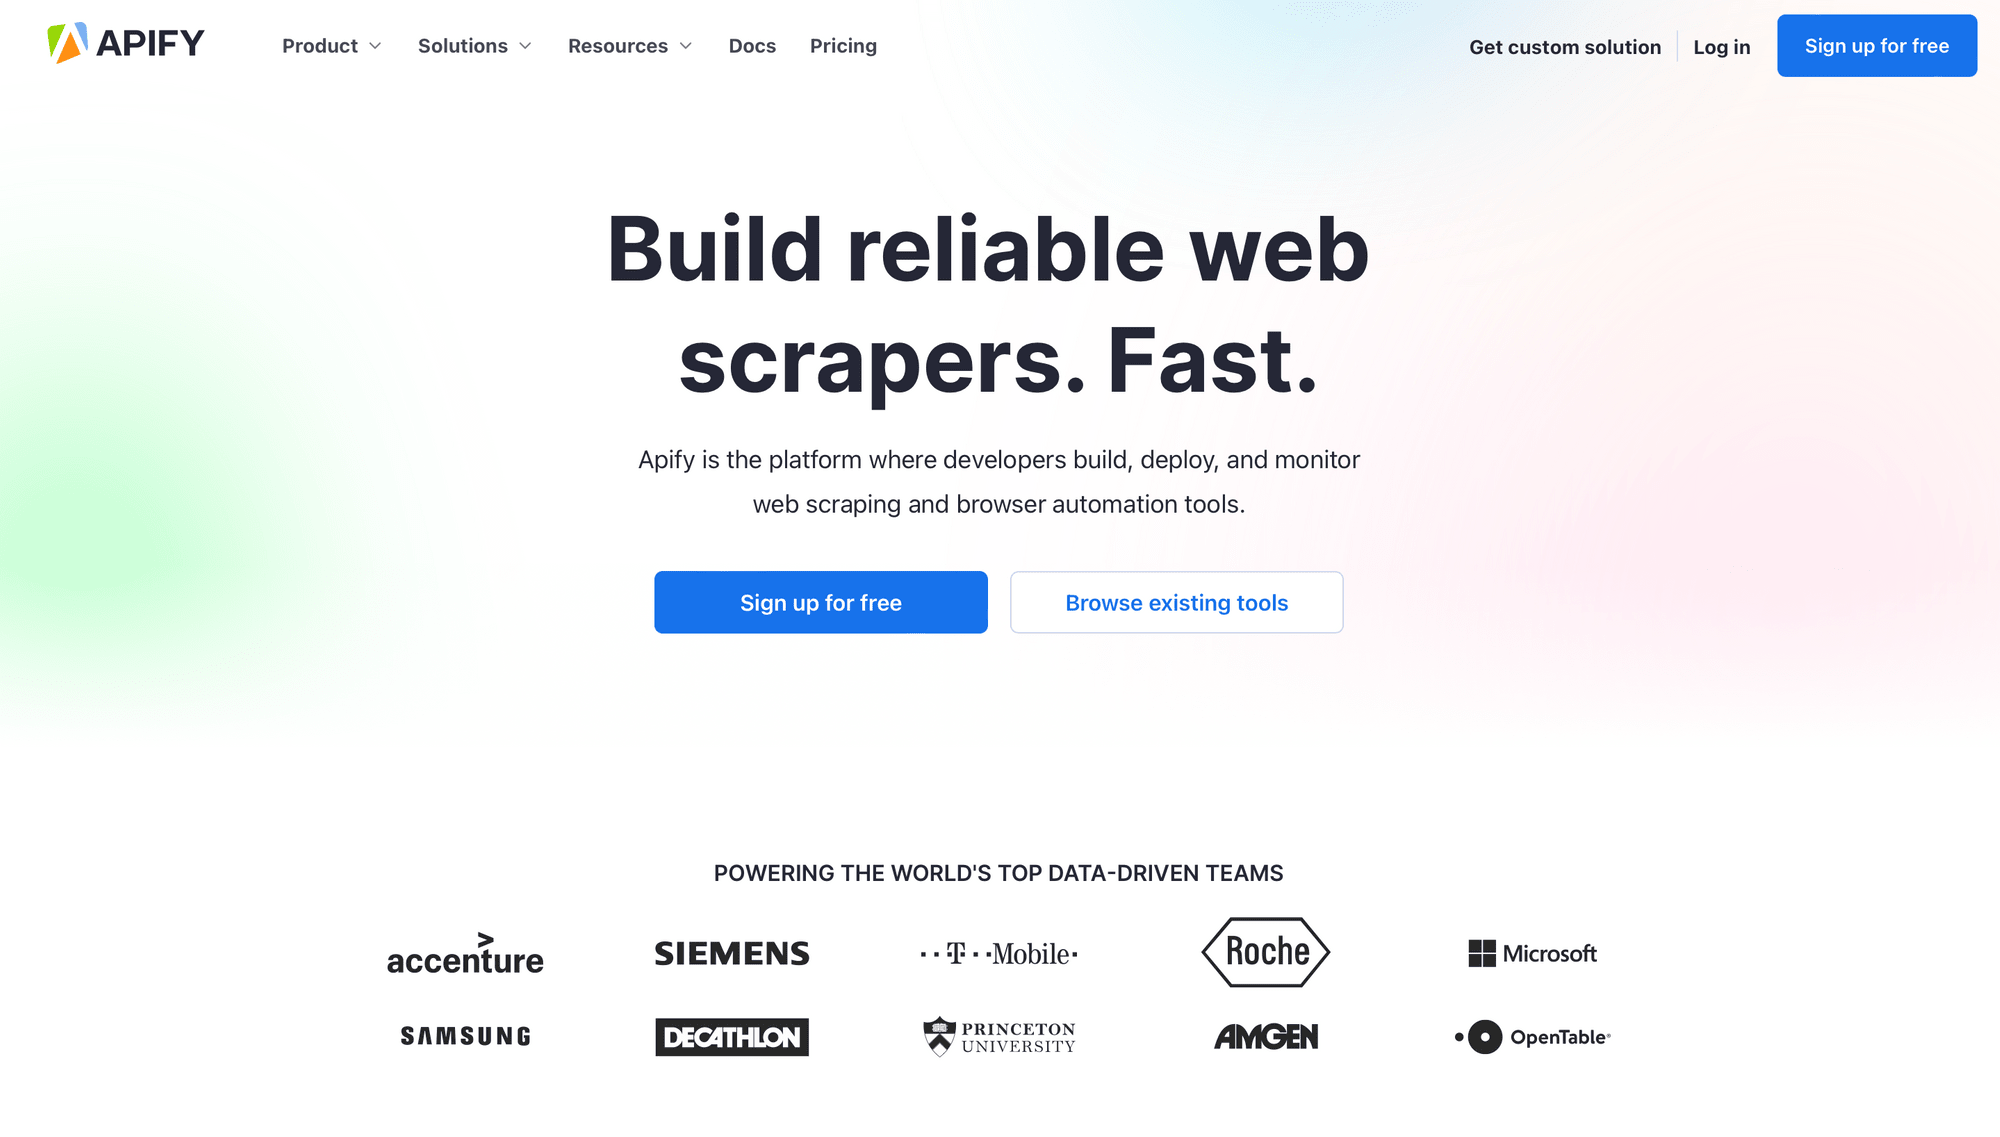Open the Pricing menu item
This screenshot has width=2000, height=1137.
(843, 45)
